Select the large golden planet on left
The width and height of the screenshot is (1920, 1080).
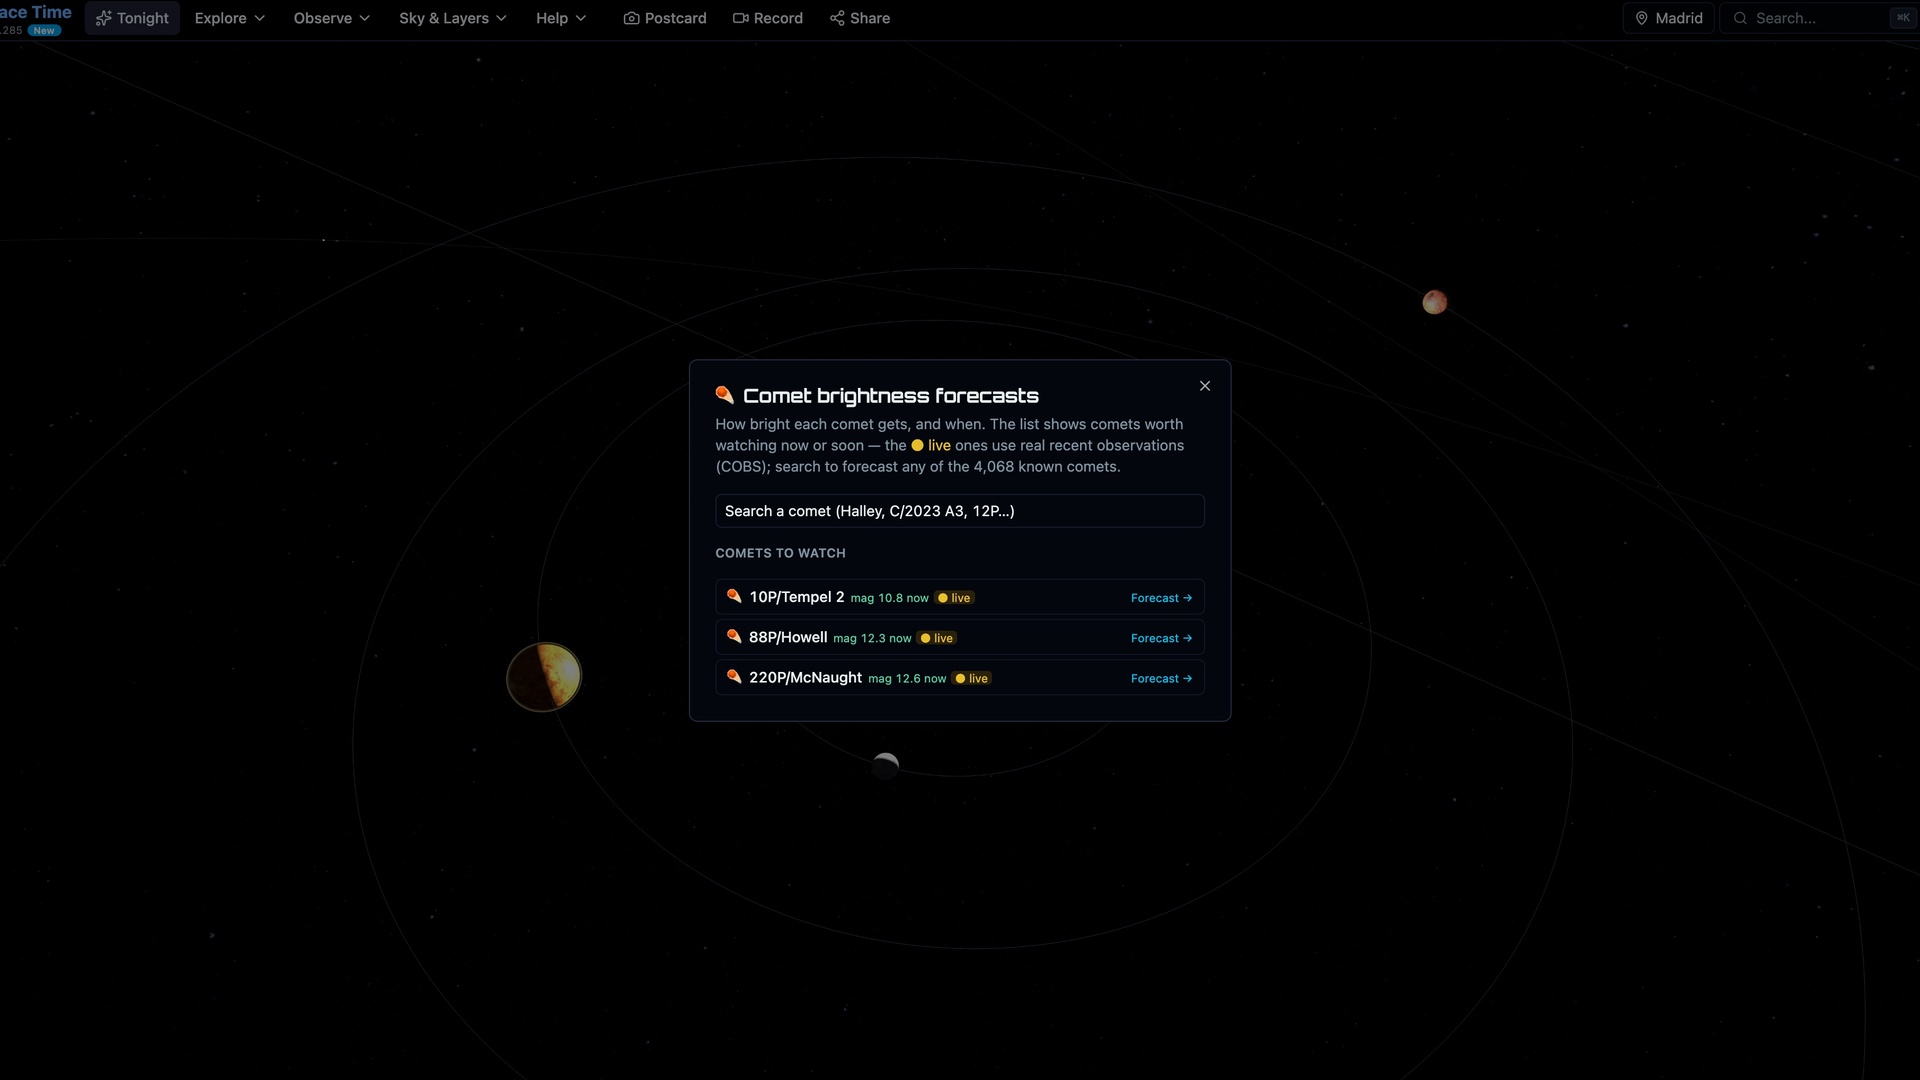click(x=544, y=677)
